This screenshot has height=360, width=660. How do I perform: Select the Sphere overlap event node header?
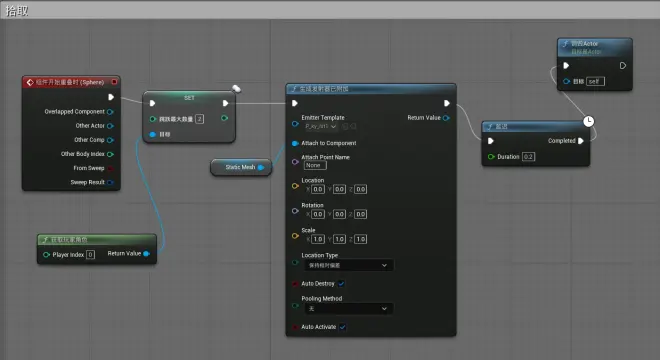pos(71,82)
